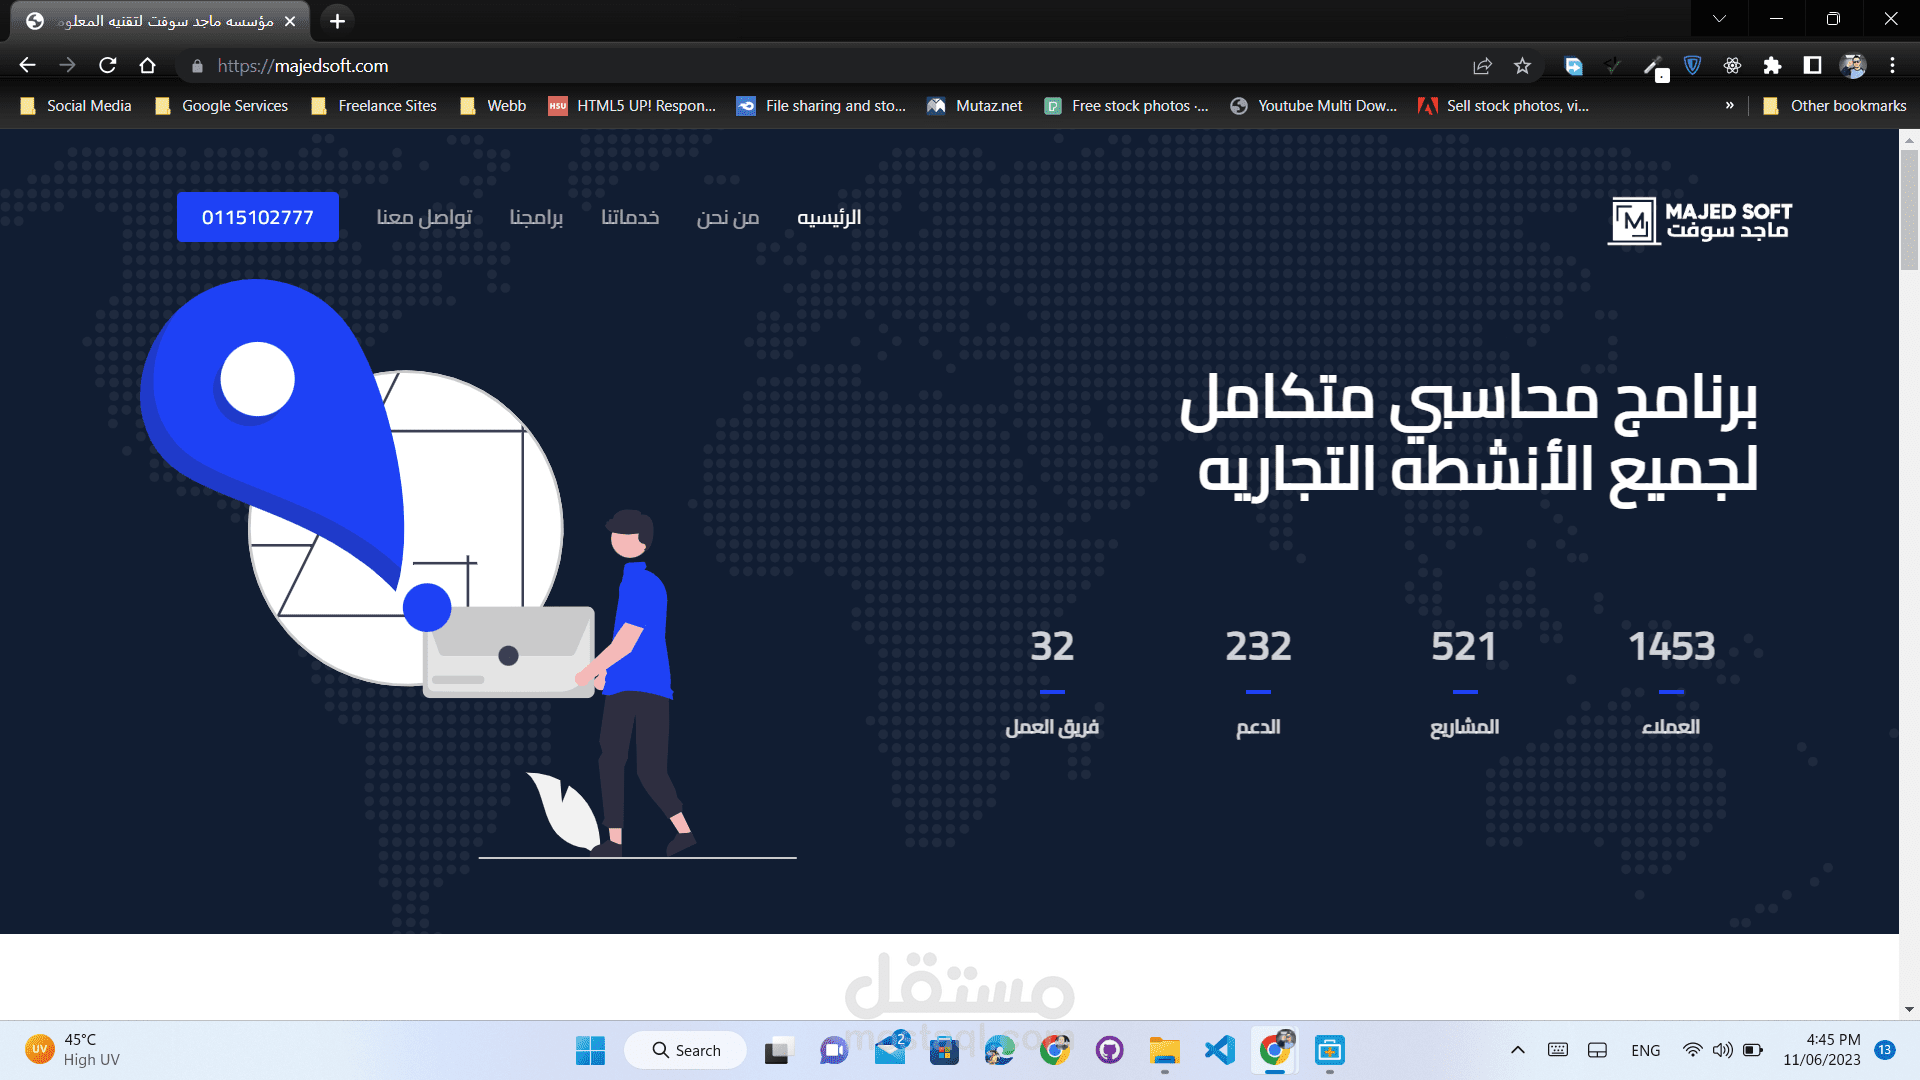Open Windows Search from the taskbar
The image size is (1920, 1080).
tap(684, 1050)
